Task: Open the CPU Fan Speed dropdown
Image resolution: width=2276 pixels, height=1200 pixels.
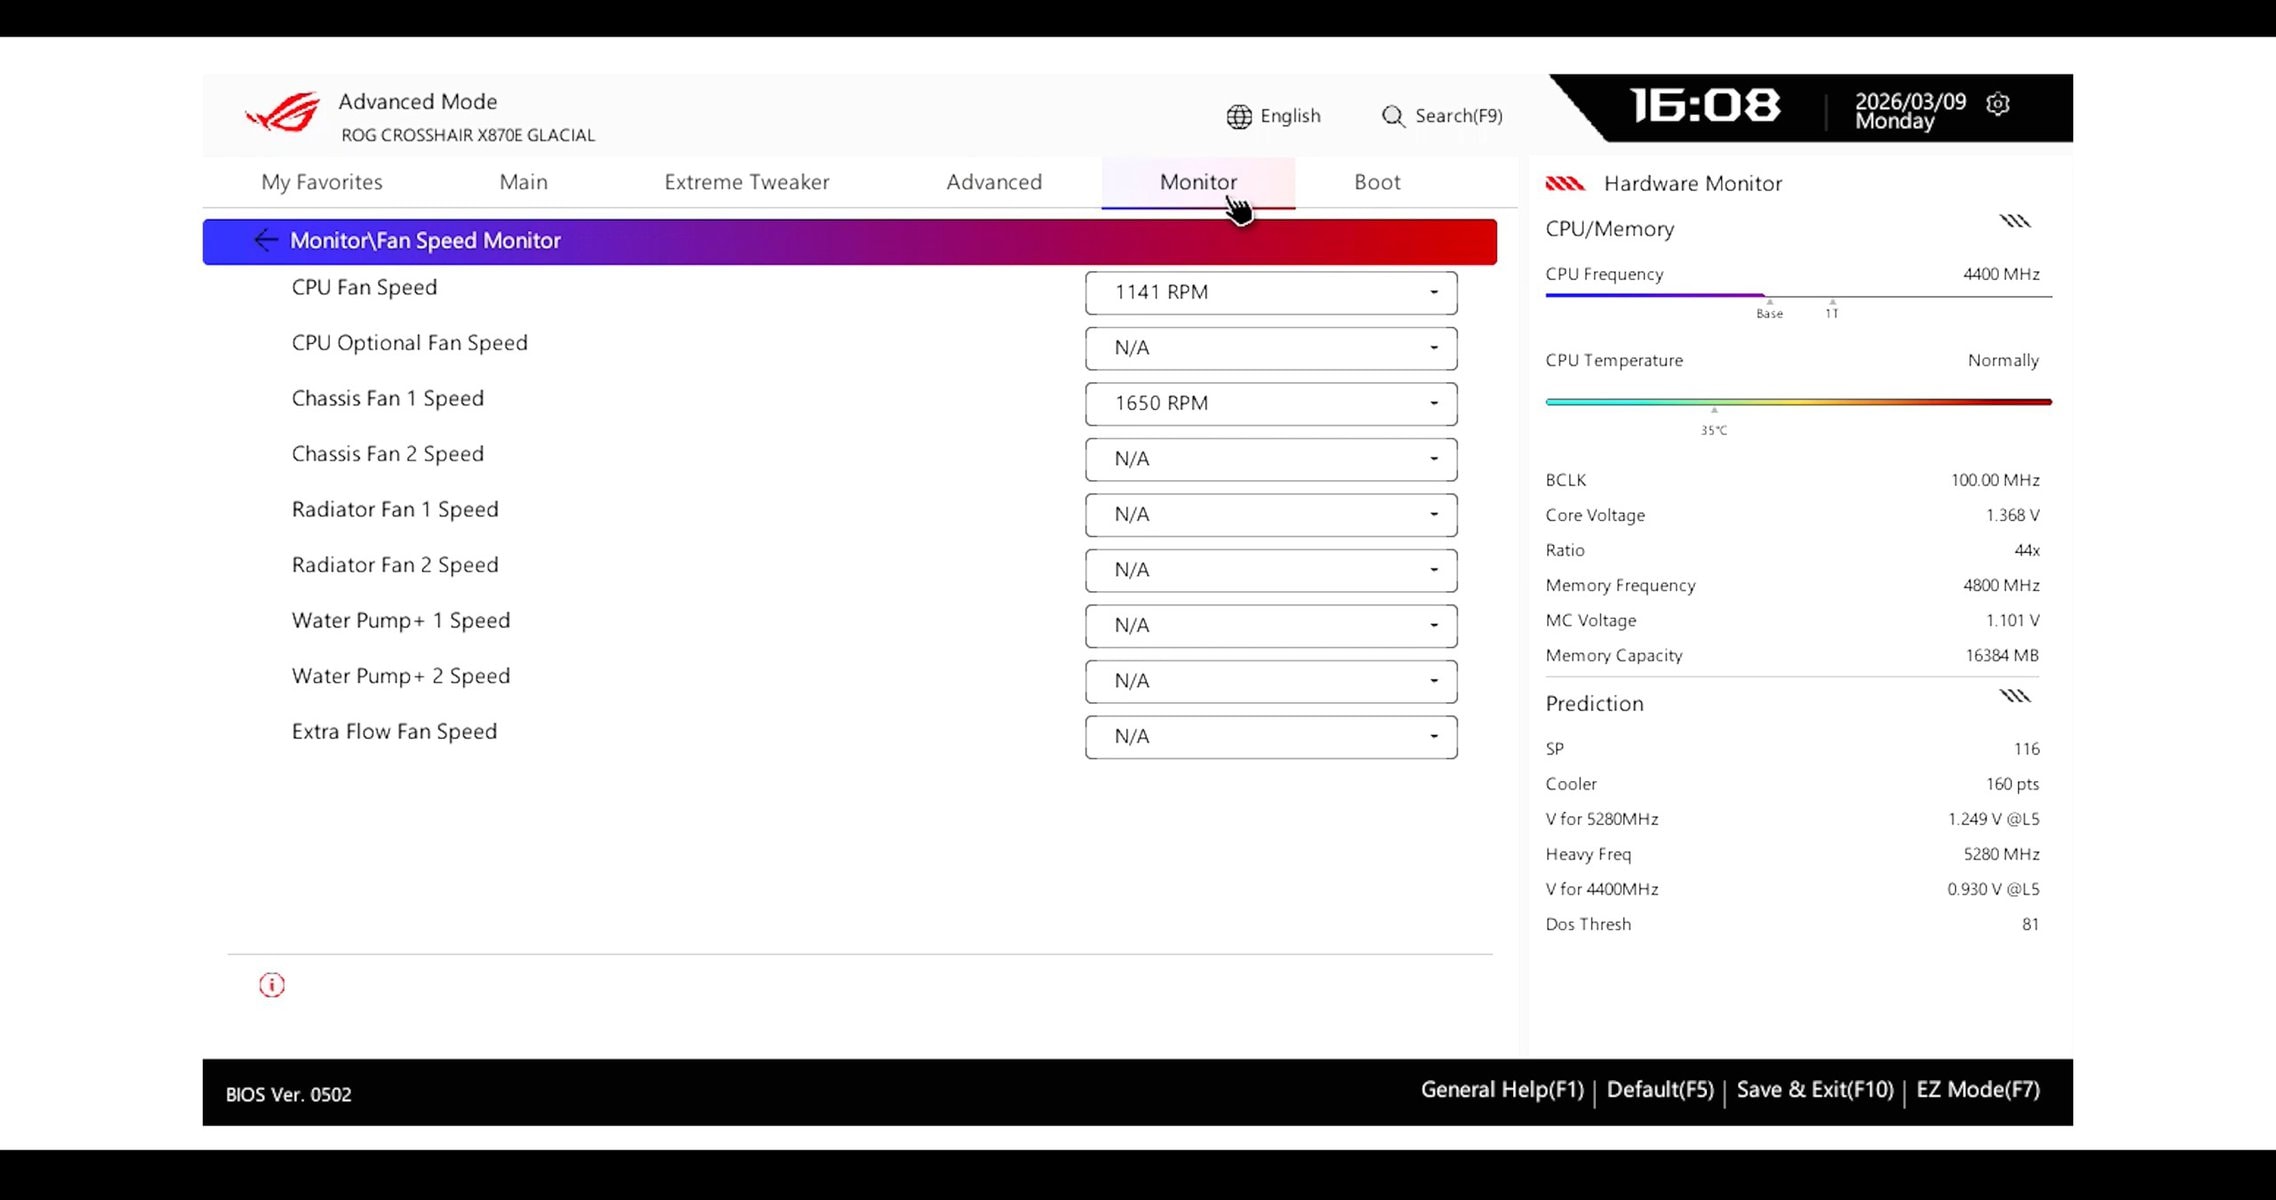Action: [1270, 293]
